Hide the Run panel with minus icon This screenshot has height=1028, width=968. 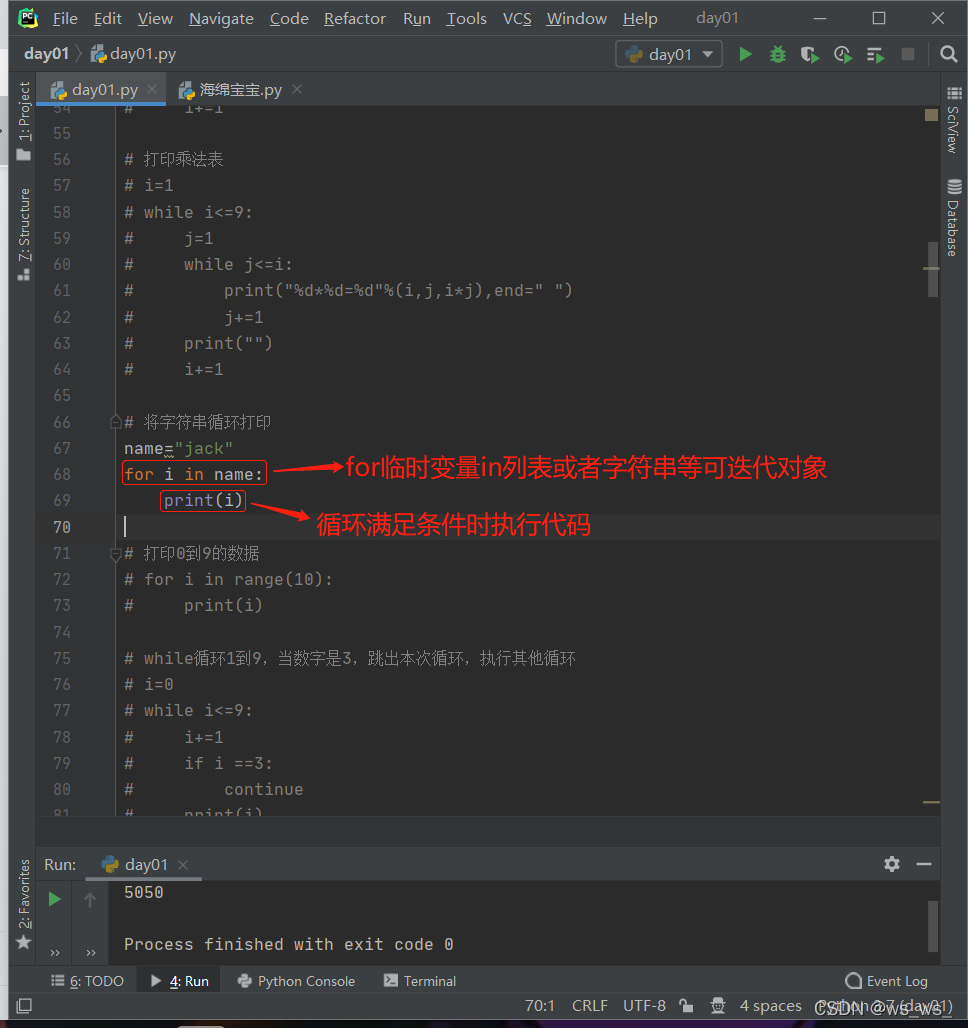(924, 864)
